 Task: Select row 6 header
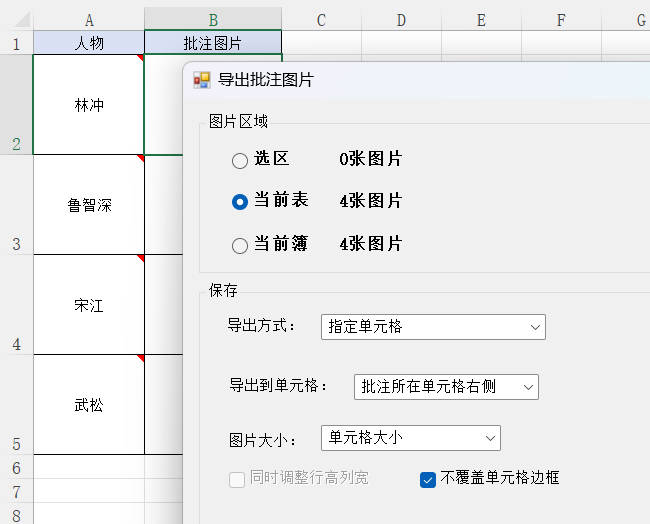point(16,467)
